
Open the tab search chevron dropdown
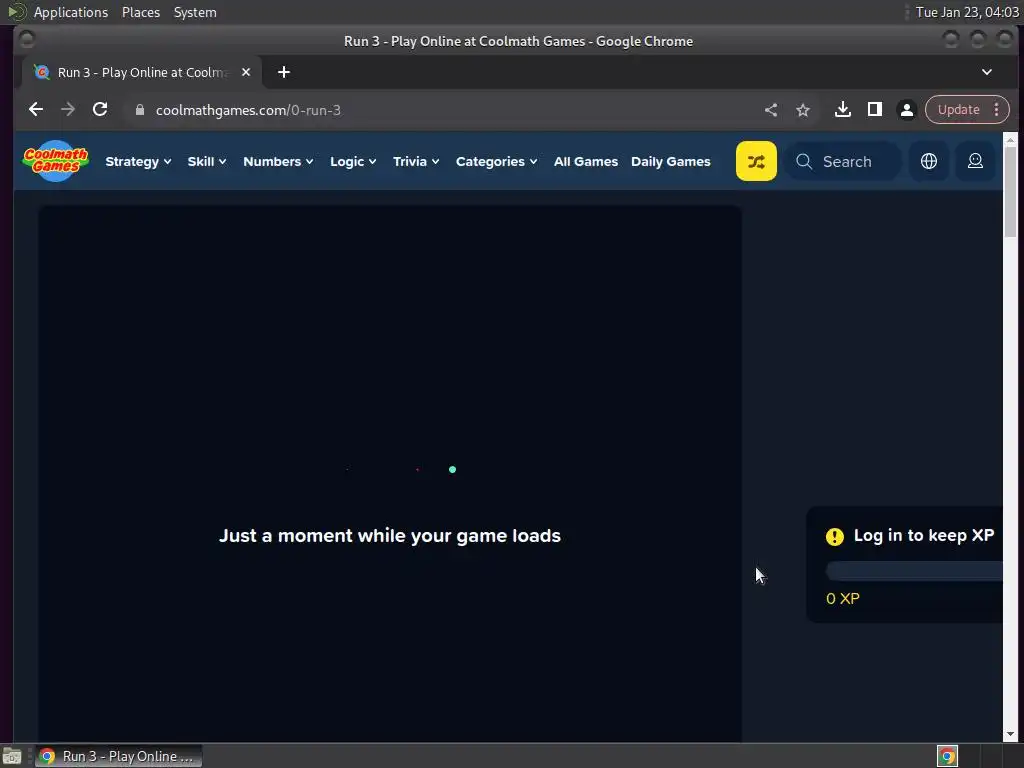tap(986, 72)
